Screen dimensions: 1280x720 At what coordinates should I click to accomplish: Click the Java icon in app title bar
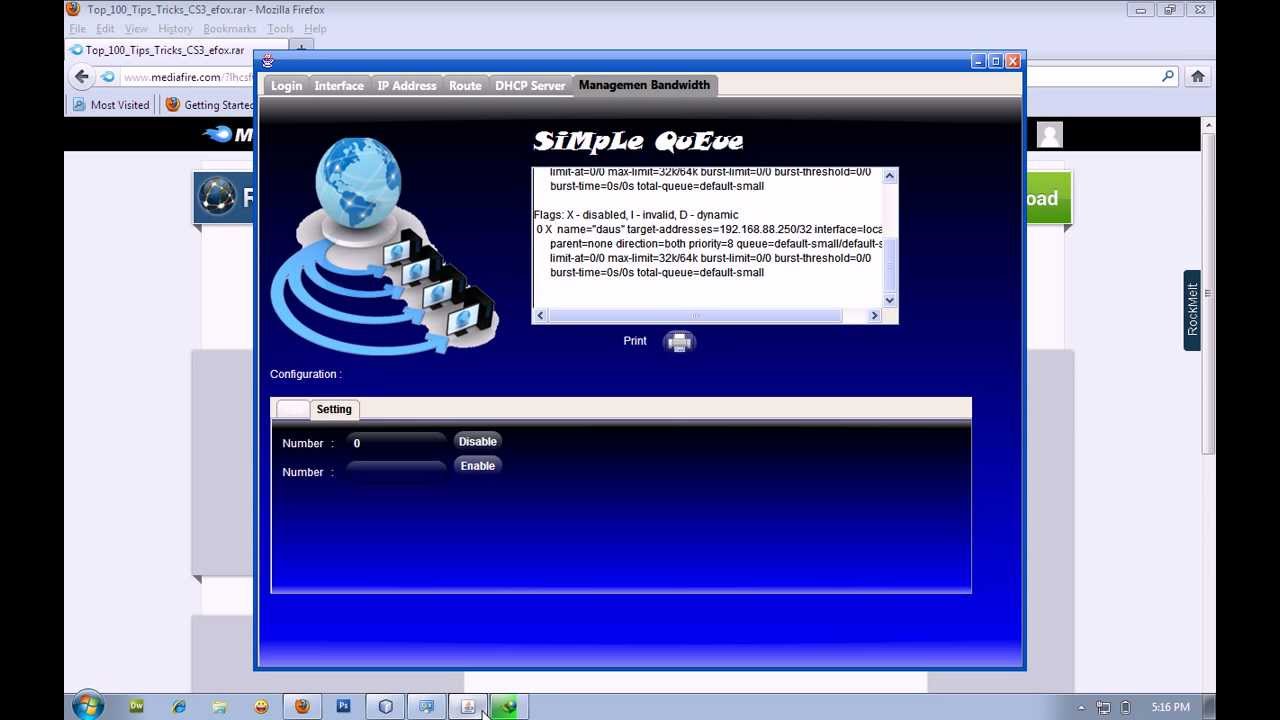click(268, 61)
